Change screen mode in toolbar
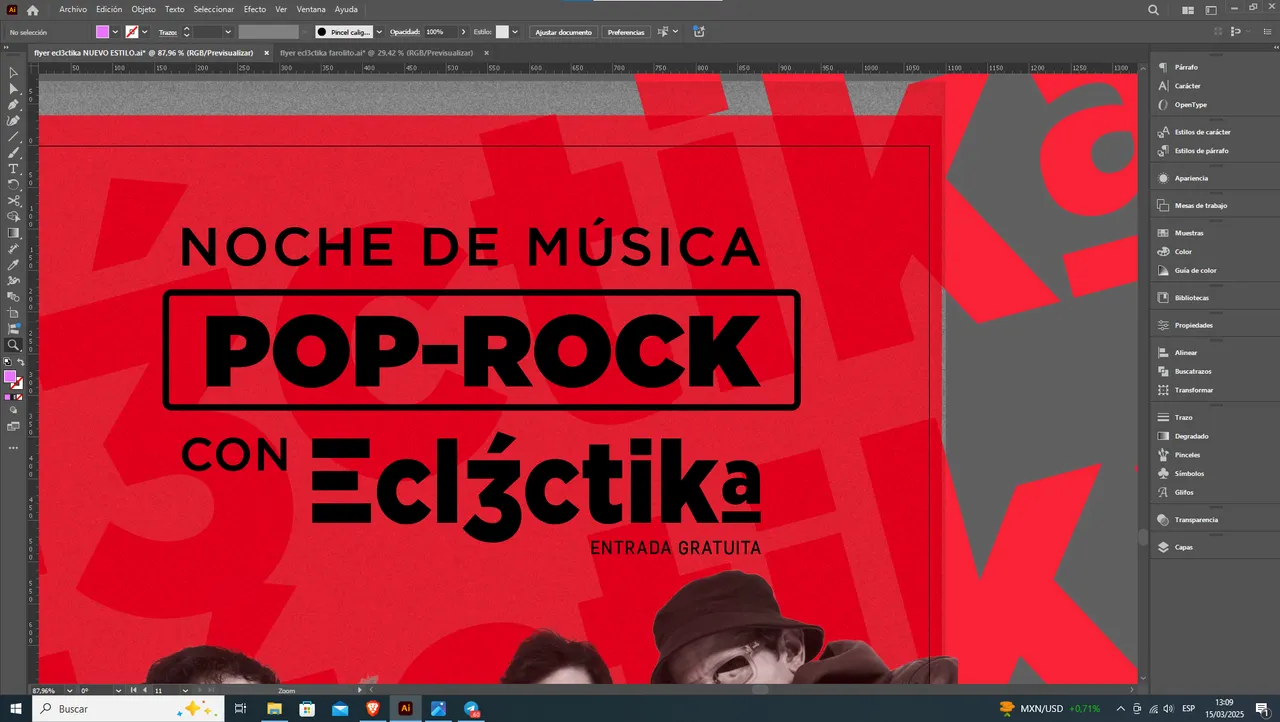The width and height of the screenshot is (1280, 722). [x=13, y=426]
